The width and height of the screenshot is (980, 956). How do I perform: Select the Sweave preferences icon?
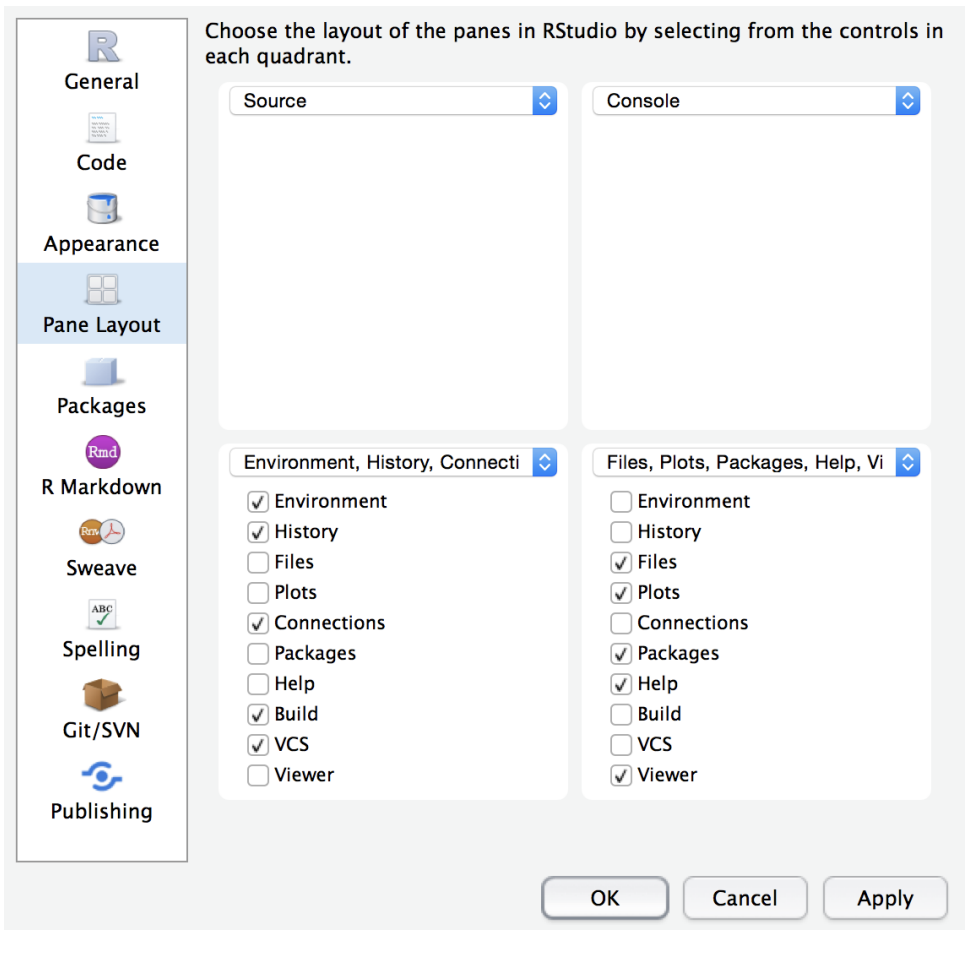click(x=102, y=532)
